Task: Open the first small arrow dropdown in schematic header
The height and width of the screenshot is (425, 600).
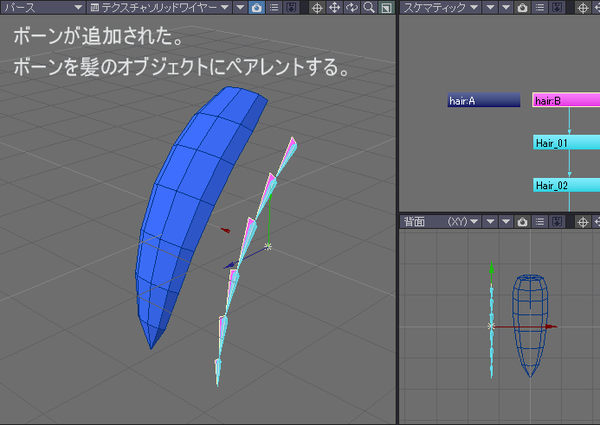Action: [490, 7]
